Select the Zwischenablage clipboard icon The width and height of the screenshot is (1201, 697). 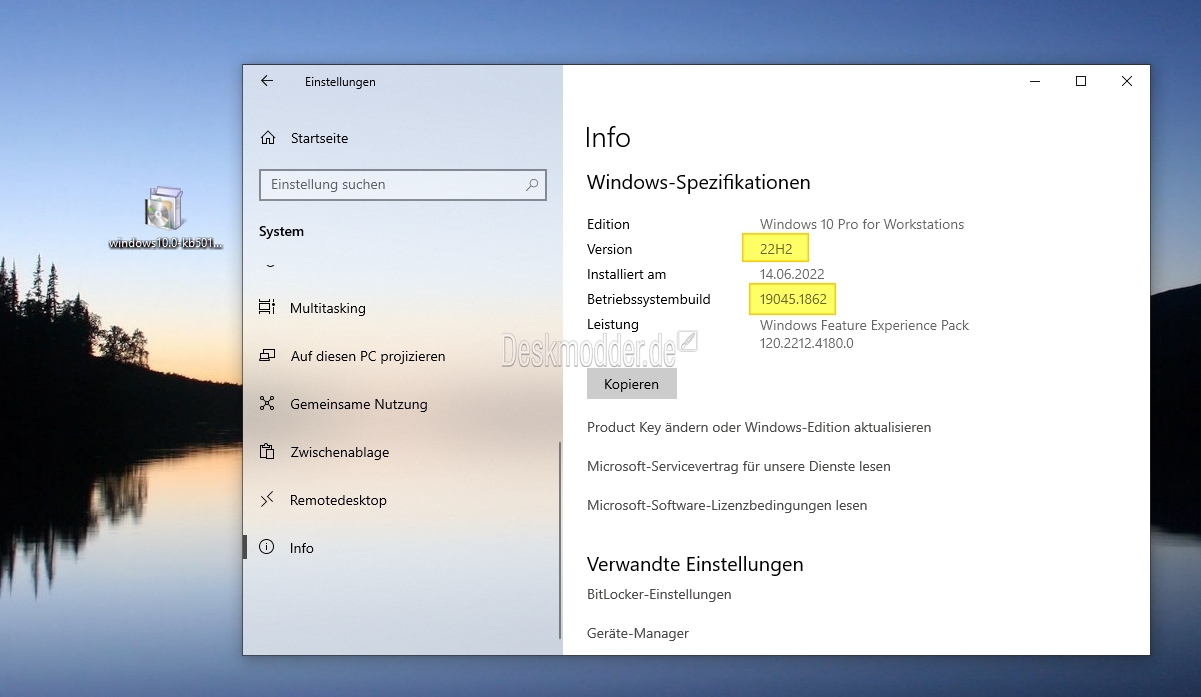pos(267,452)
